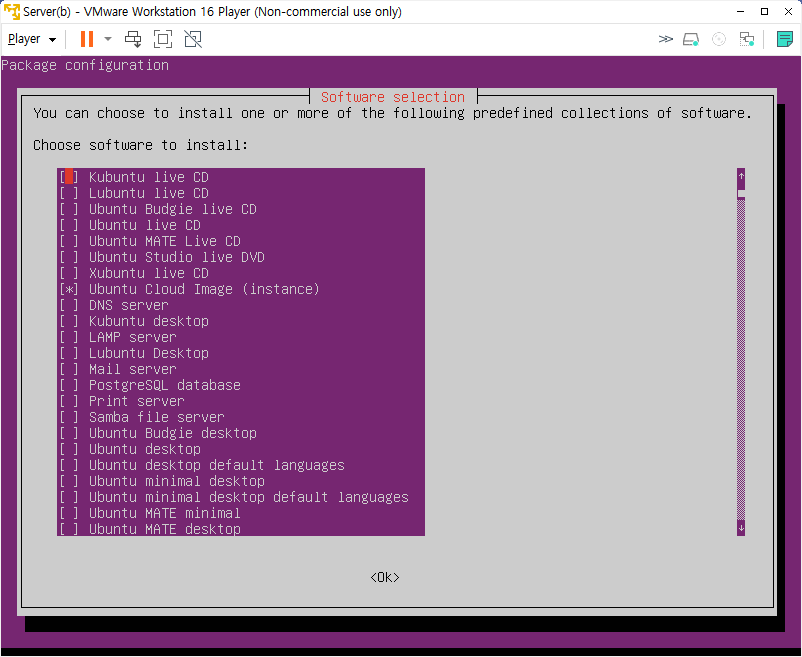802x657 pixels.
Task: Check the Kubuntu live CD checkbox
Action: 69,177
